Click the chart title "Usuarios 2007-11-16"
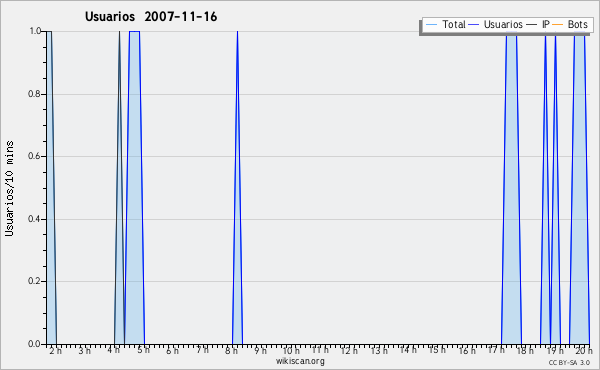The width and height of the screenshot is (600, 370). (x=151, y=17)
